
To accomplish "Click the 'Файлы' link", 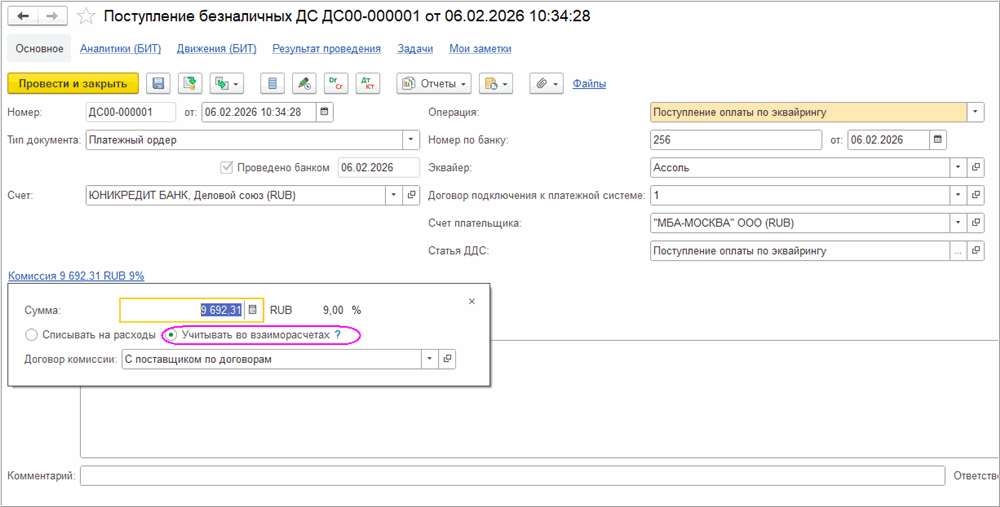I will (589, 84).
